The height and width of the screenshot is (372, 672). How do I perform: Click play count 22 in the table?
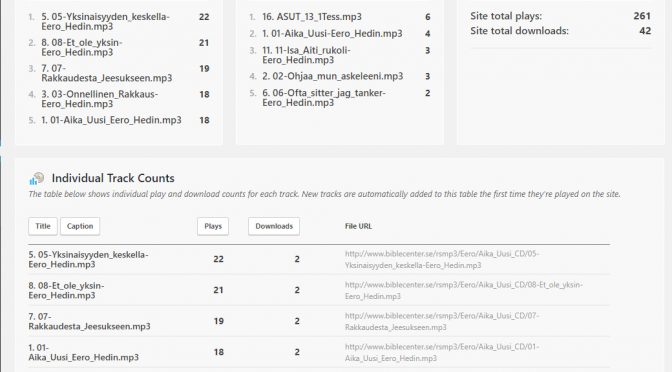(x=219, y=259)
